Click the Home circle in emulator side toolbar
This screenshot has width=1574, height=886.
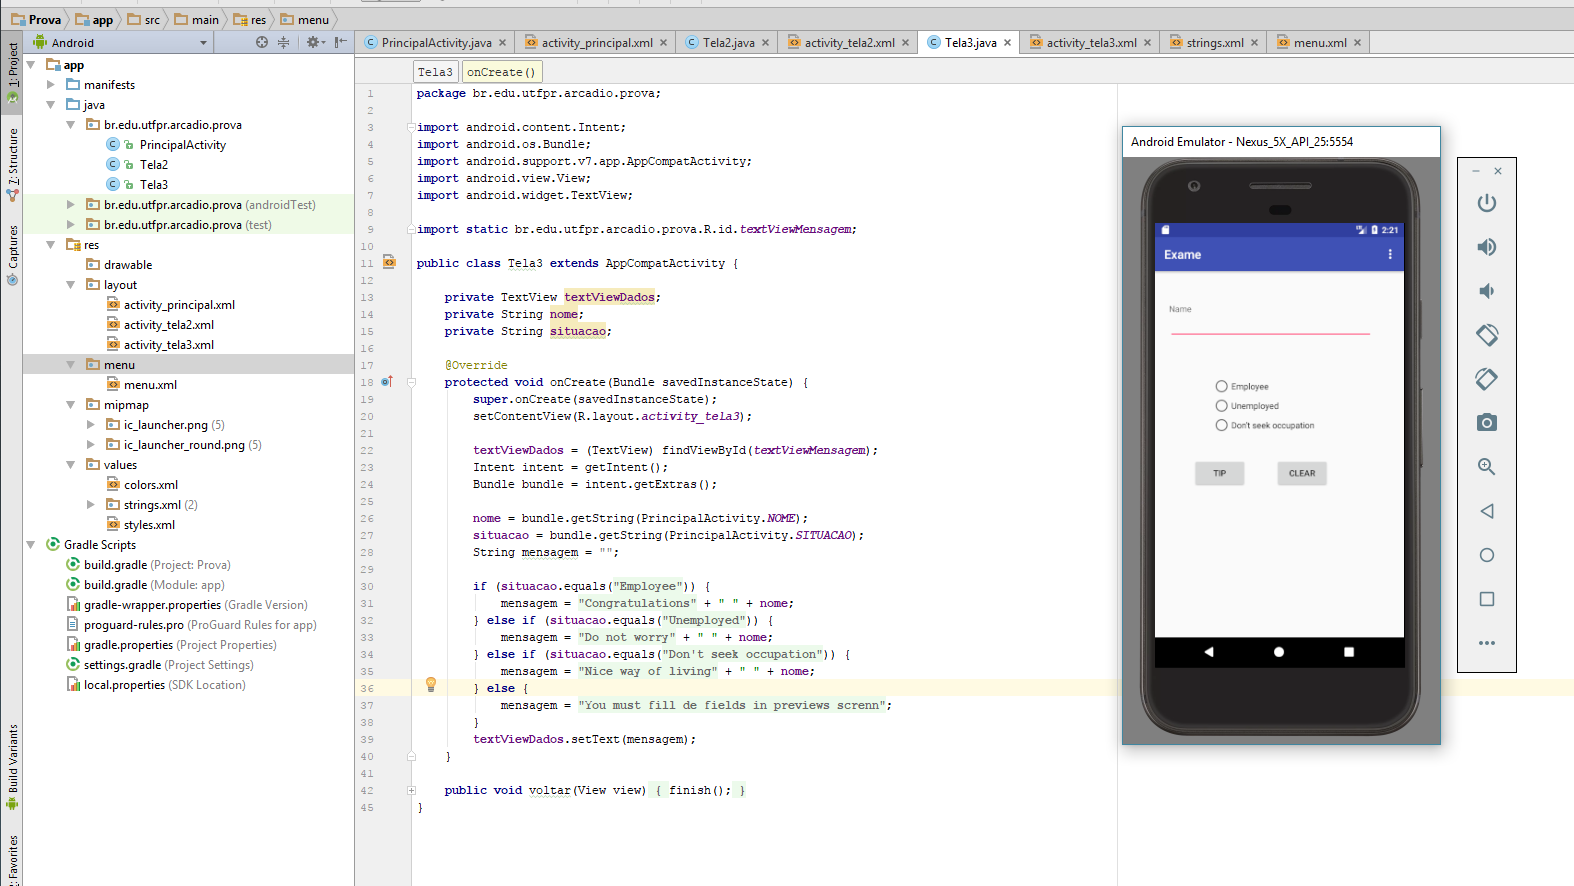click(1487, 555)
